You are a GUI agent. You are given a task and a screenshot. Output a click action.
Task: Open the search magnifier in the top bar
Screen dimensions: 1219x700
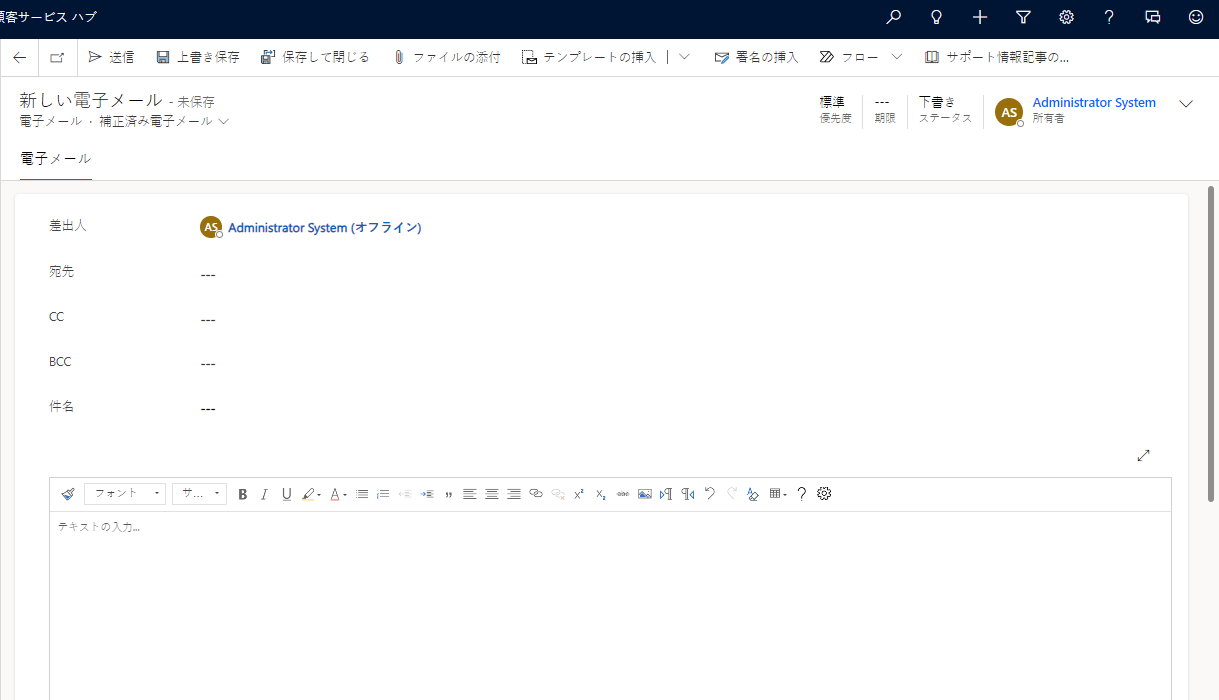pos(894,17)
